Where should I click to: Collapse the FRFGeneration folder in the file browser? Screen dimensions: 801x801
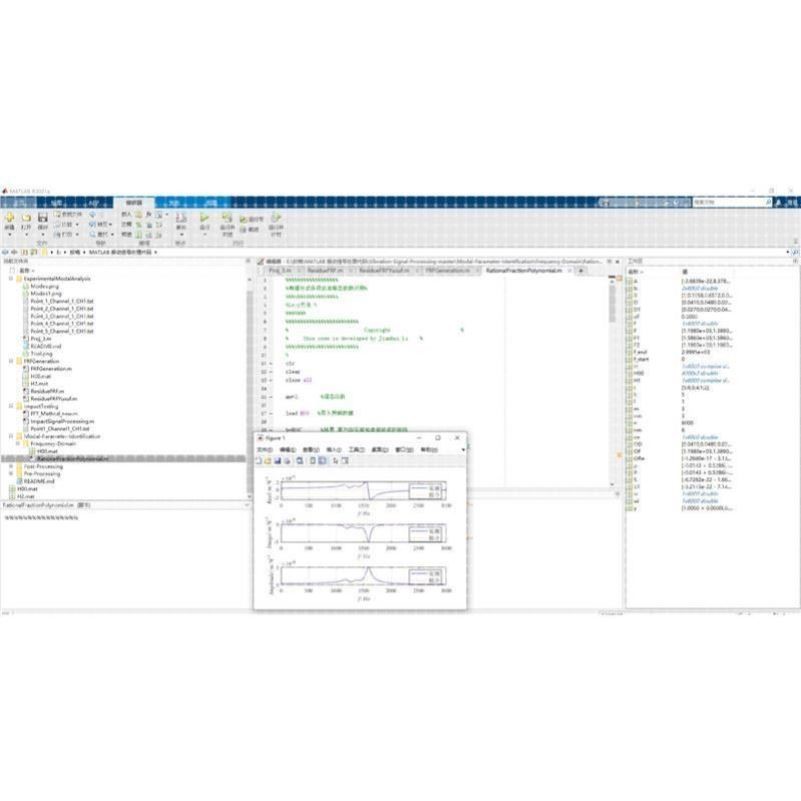tap(9, 361)
